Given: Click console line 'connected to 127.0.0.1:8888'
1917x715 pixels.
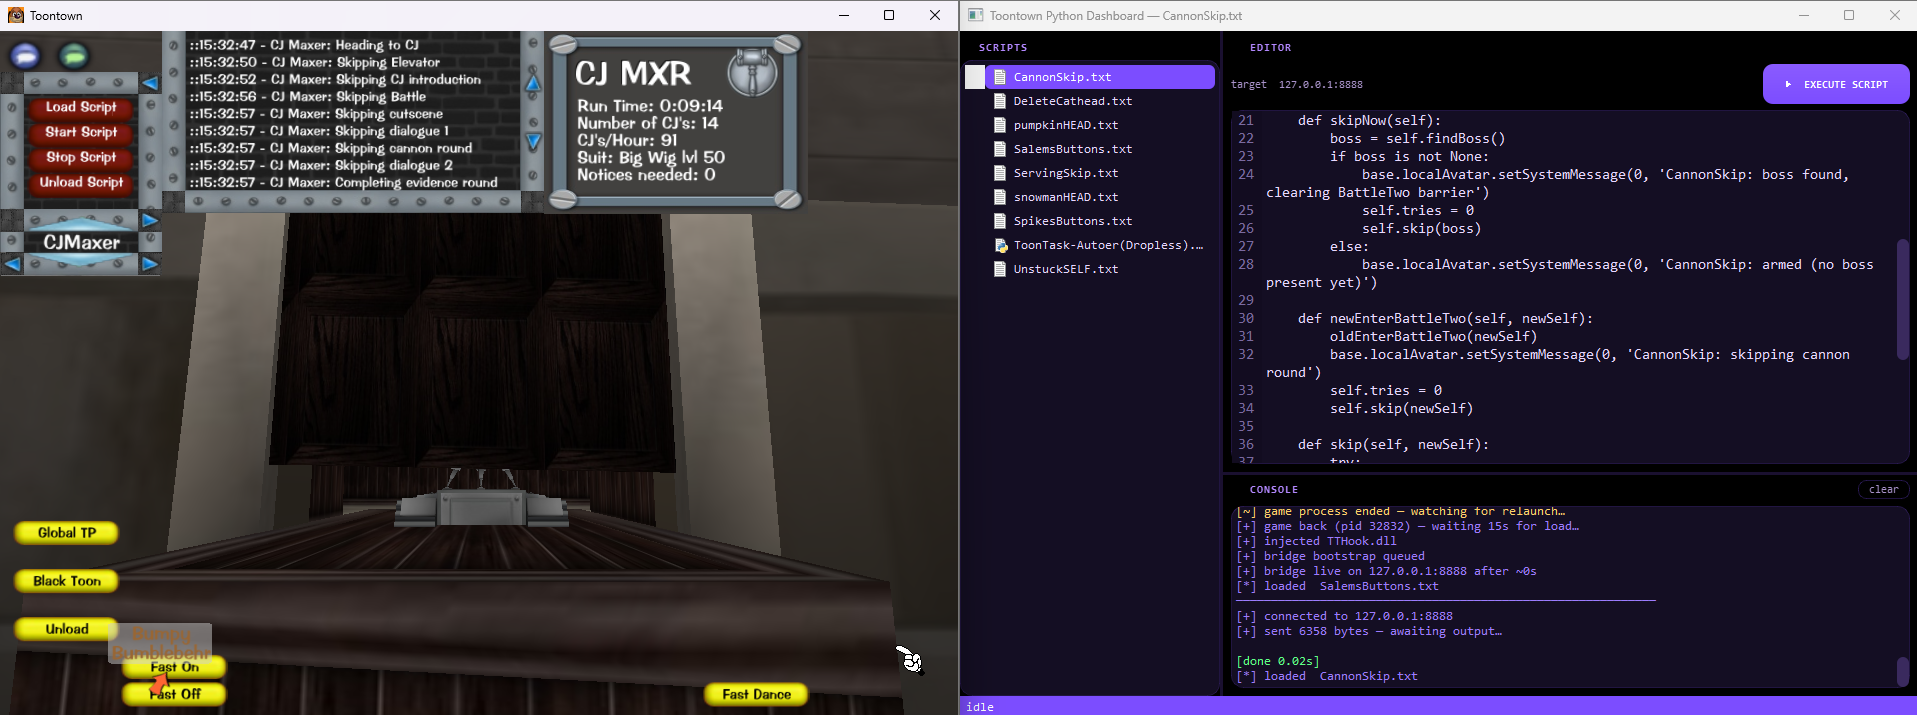Looking at the screenshot, I should pos(1344,616).
